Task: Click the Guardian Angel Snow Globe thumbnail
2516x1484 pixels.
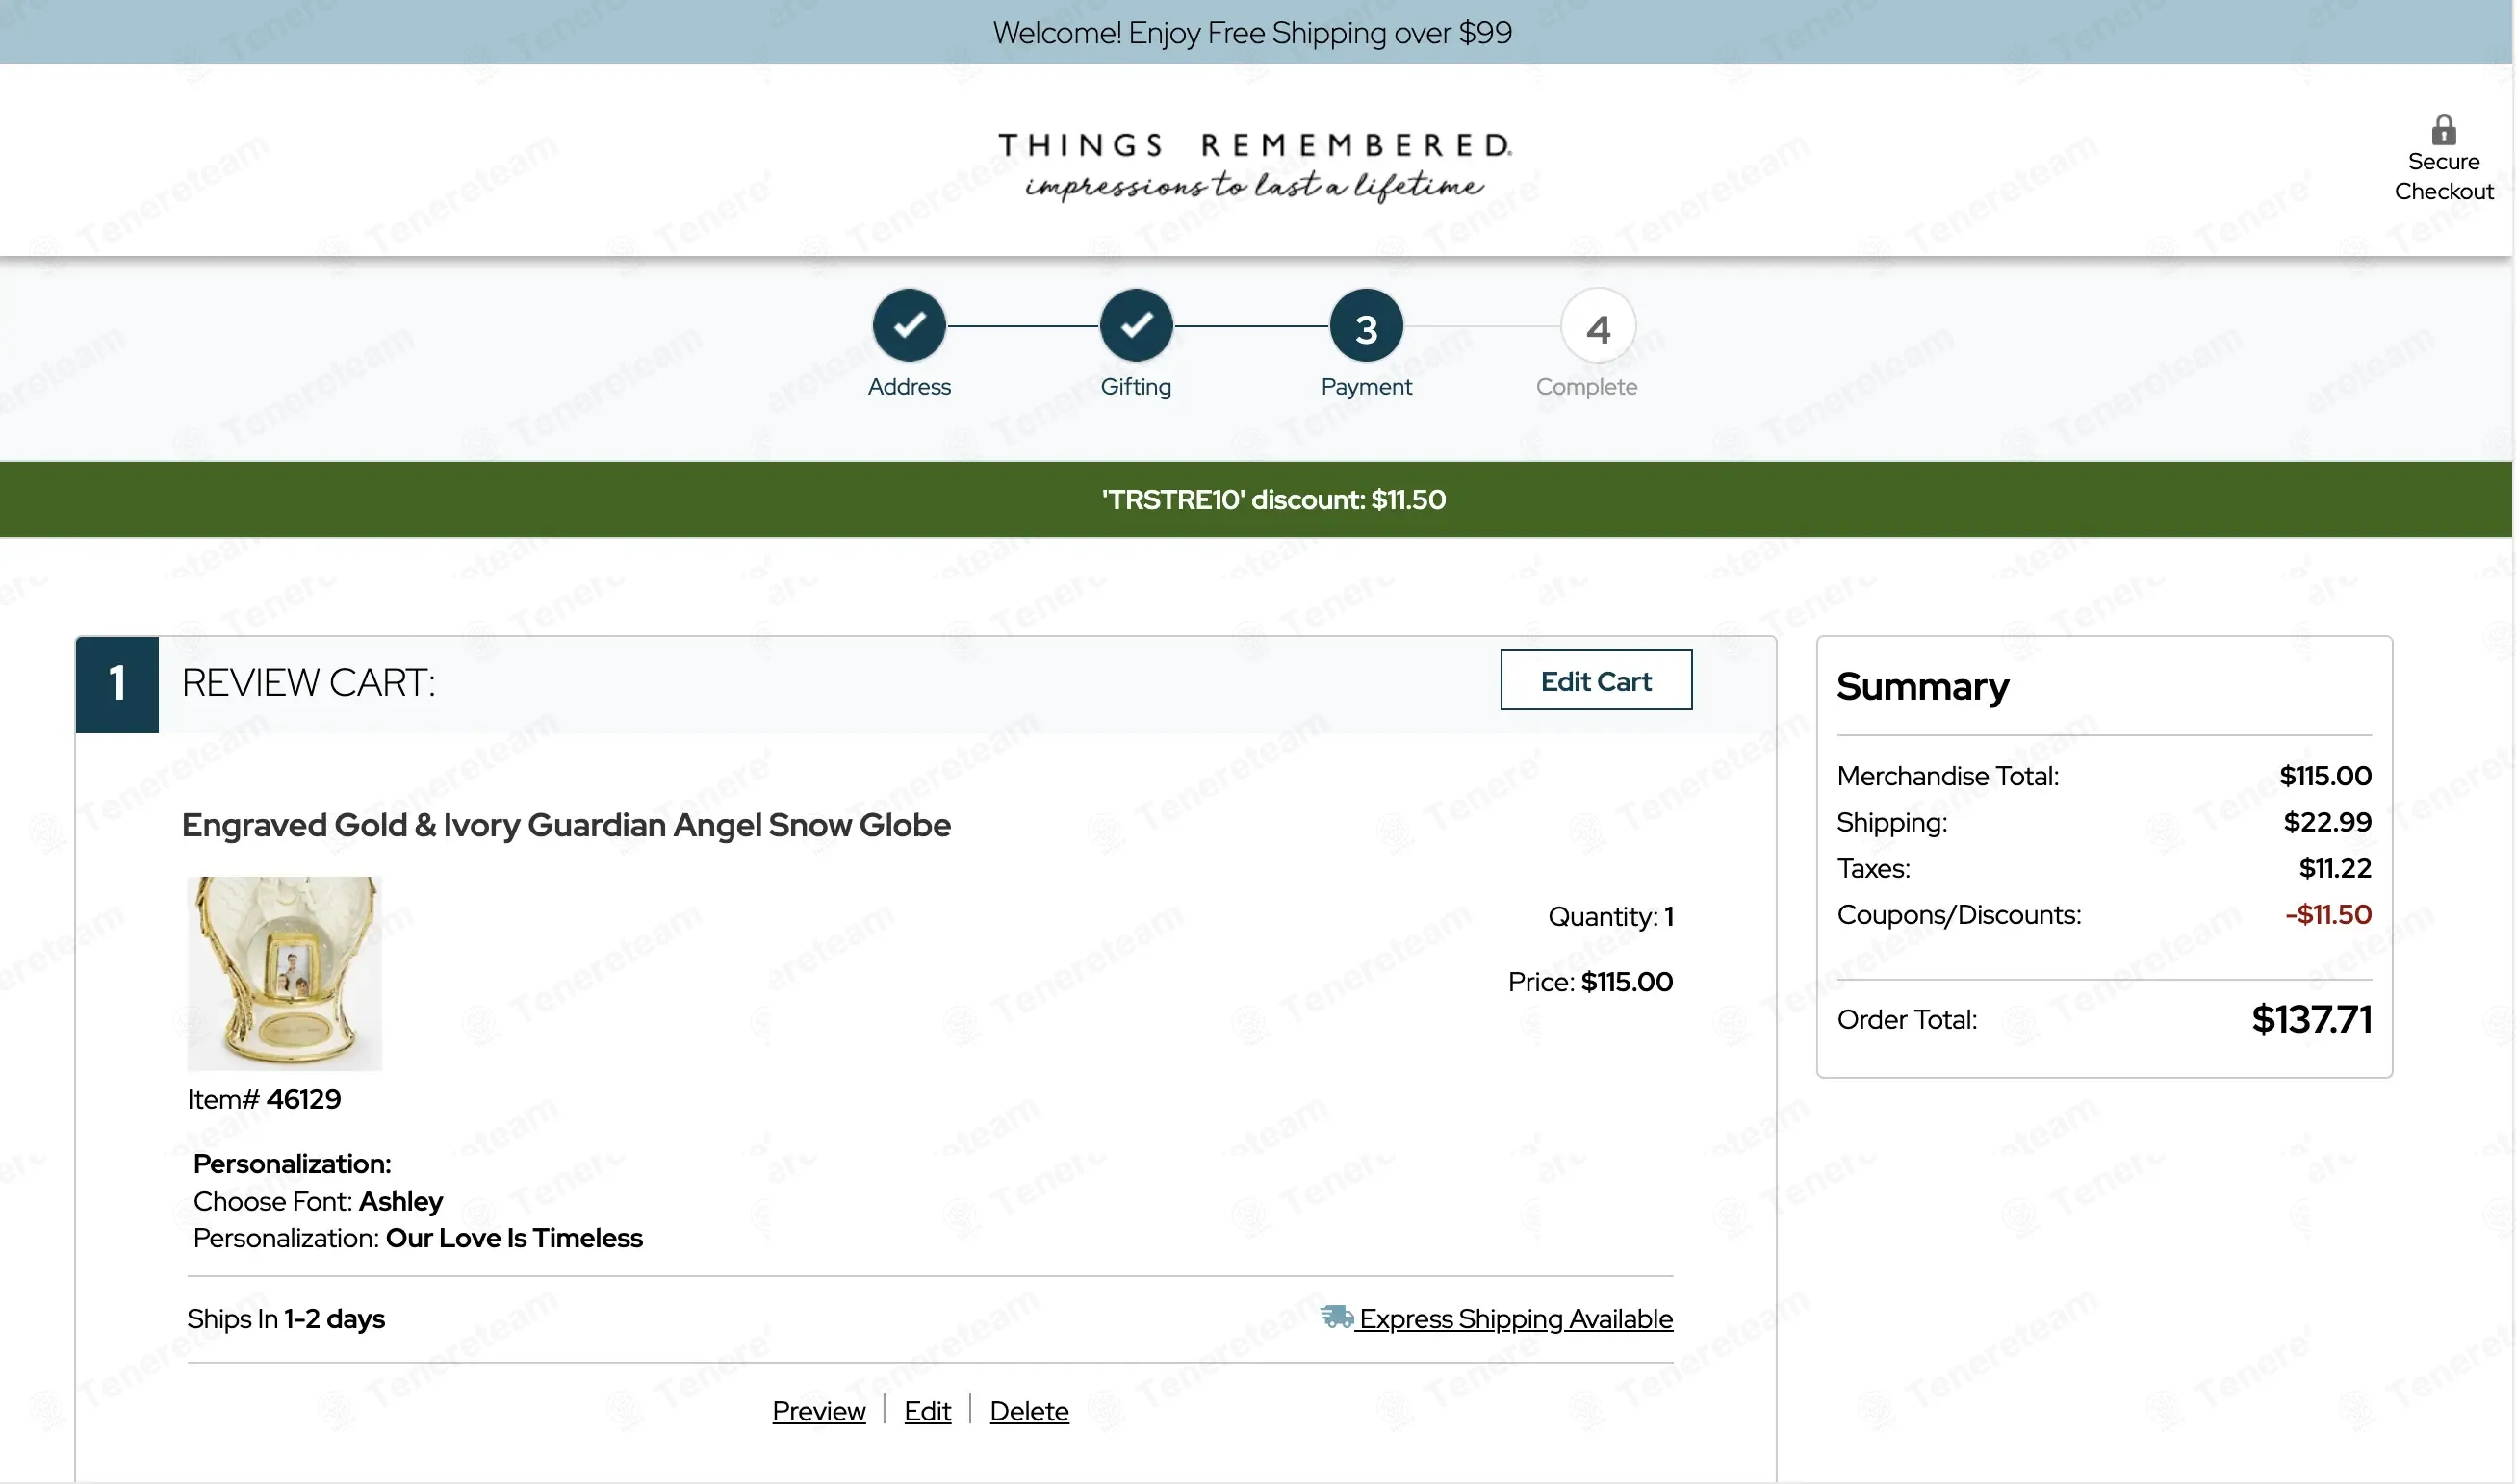Action: coord(284,973)
